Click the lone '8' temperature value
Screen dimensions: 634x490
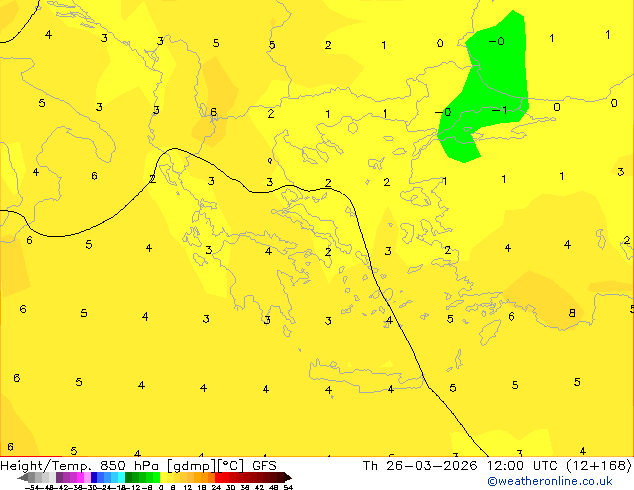click(x=572, y=313)
